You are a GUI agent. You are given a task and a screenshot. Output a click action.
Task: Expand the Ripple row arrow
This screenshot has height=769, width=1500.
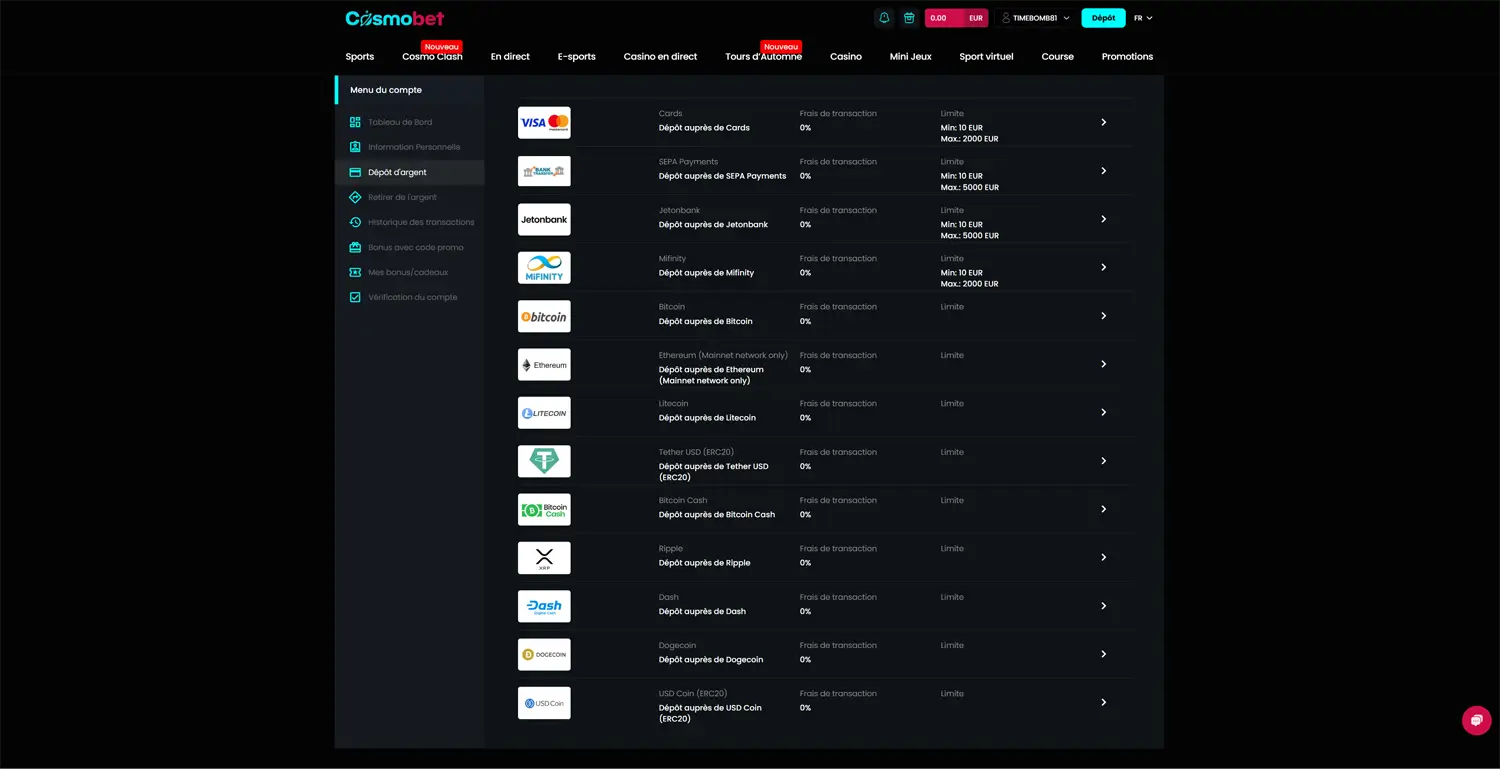(x=1103, y=558)
